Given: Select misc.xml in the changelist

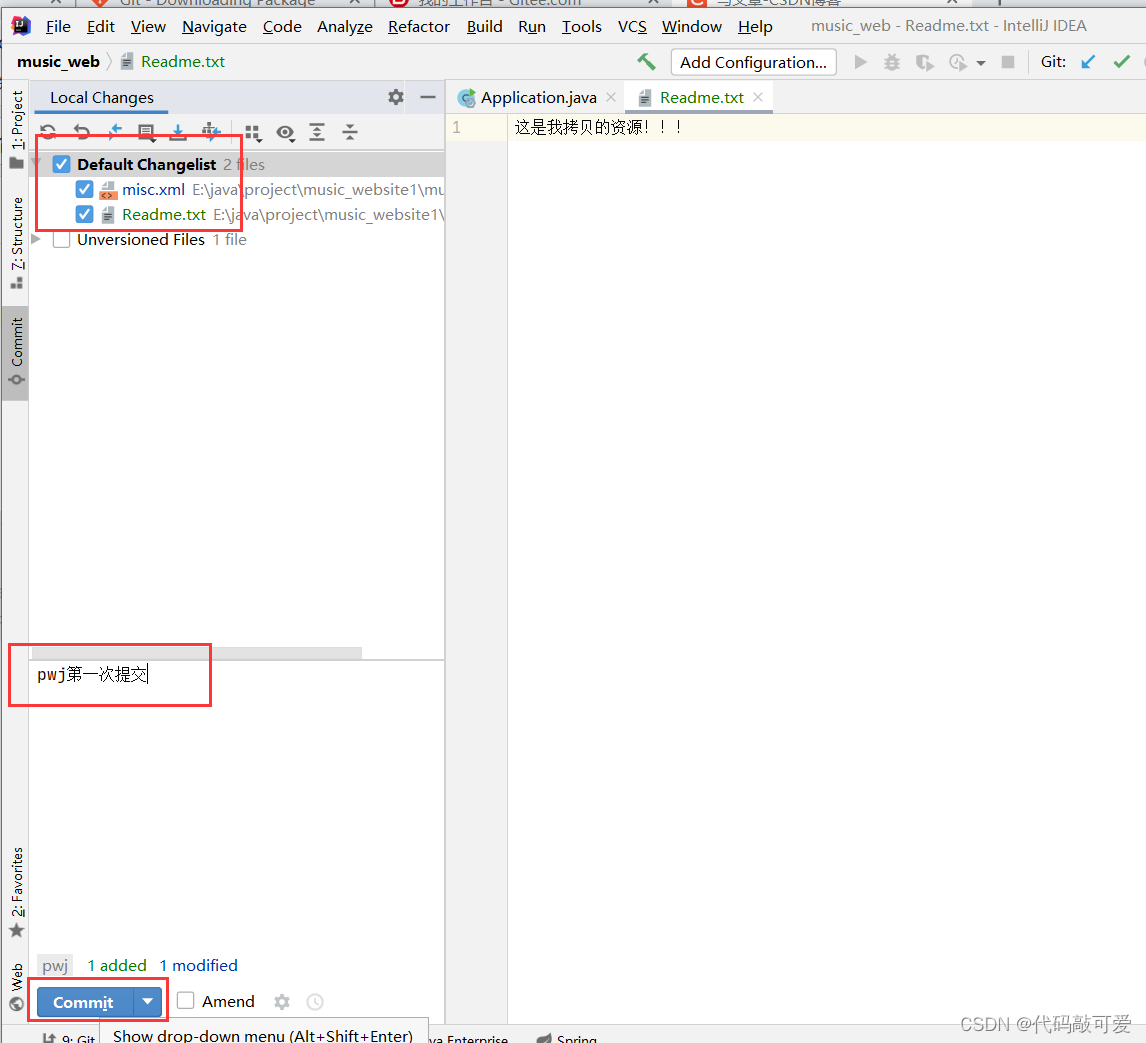Looking at the screenshot, I should point(153,190).
